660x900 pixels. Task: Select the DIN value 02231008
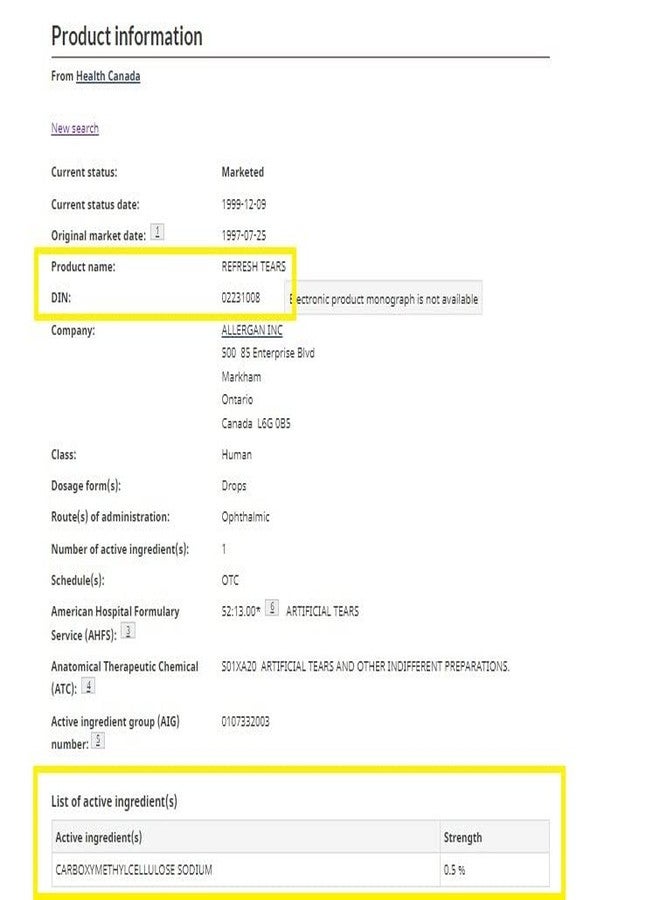241,297
